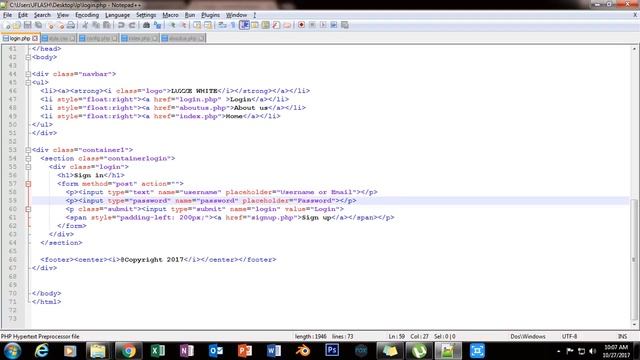
Task: Switch to the aboutus.php tab
Action: pyautogui.click(x=183, y=38)
